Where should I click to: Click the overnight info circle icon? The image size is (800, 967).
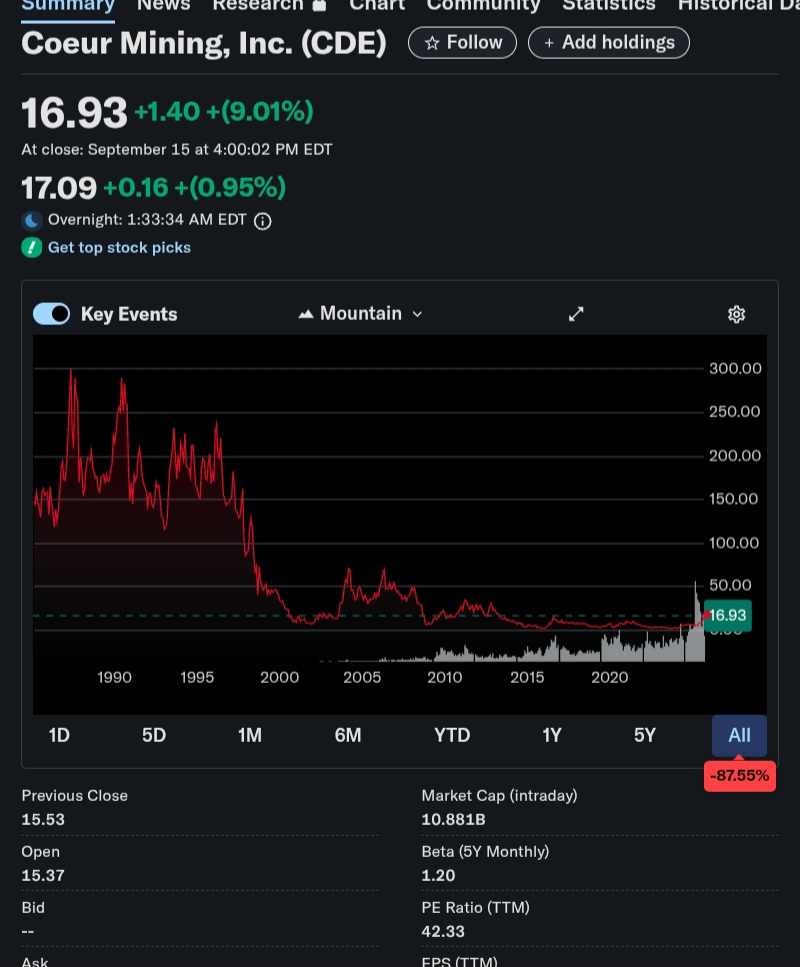pos(263,221)
